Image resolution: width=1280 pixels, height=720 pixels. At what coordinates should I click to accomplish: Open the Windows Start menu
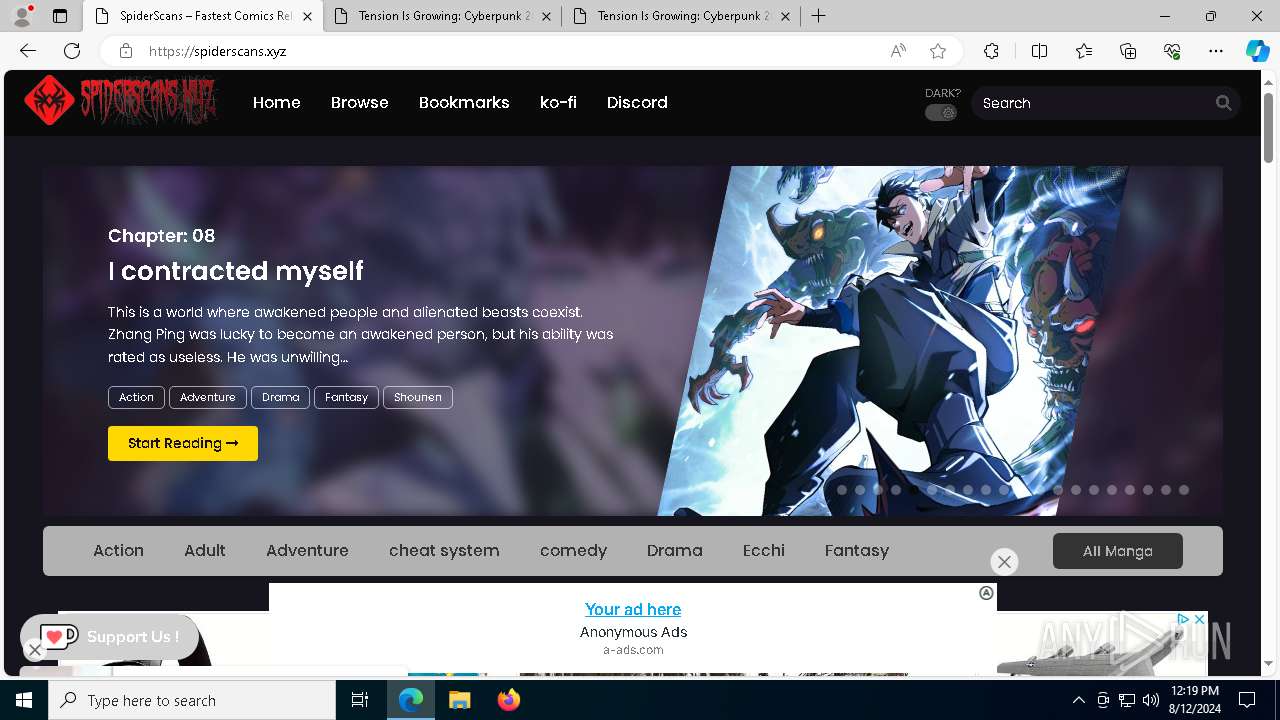click(24, 700)
